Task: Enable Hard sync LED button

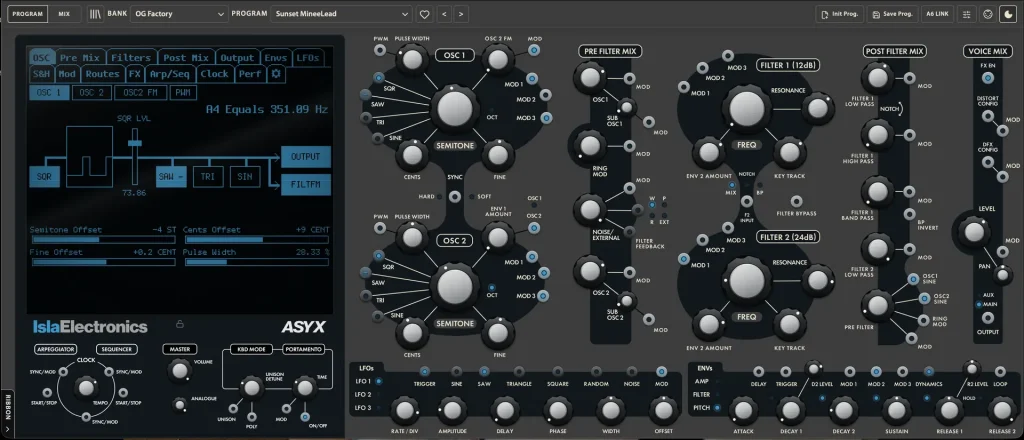Action: (441, 196)
